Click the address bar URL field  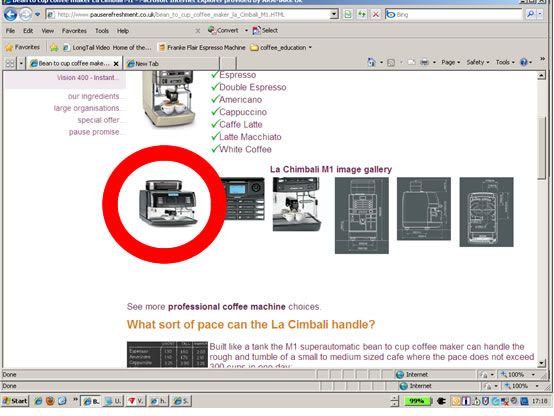[189, 14]
